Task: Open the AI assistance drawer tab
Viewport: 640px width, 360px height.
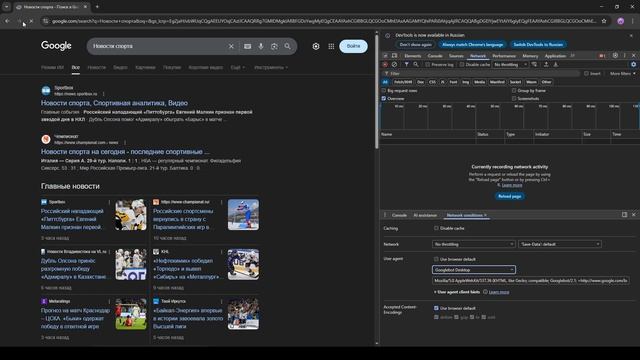Action: [x=425, y=215]
